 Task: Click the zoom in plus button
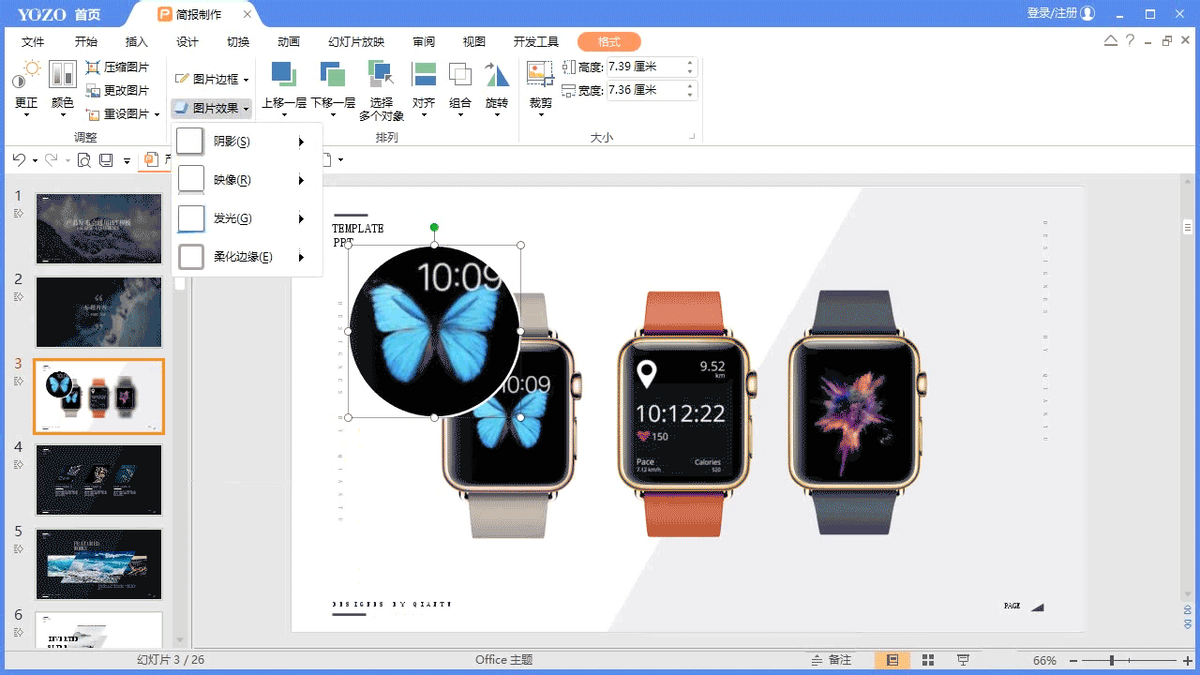[x=1187, y=661]
